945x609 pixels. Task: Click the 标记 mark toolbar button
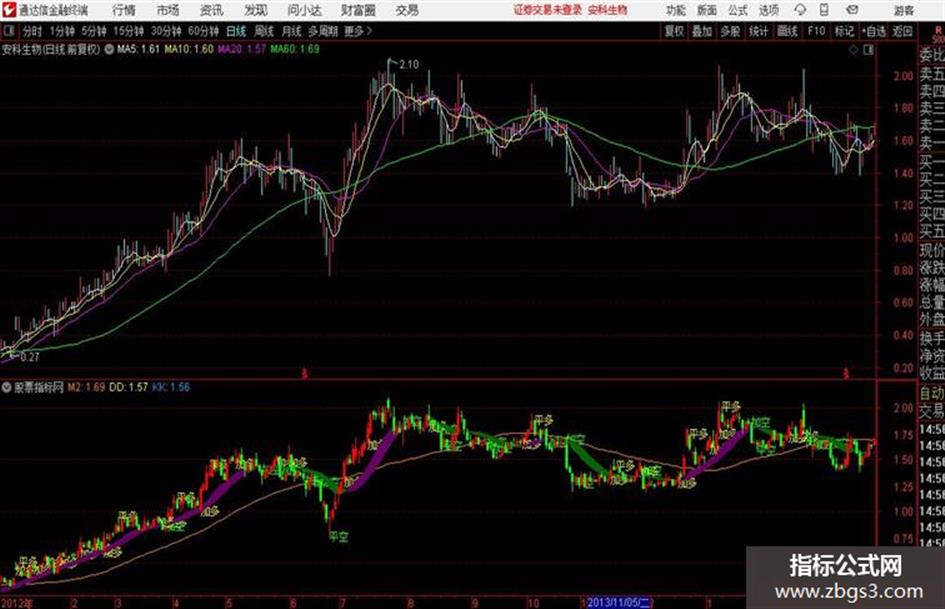[844, 31]
